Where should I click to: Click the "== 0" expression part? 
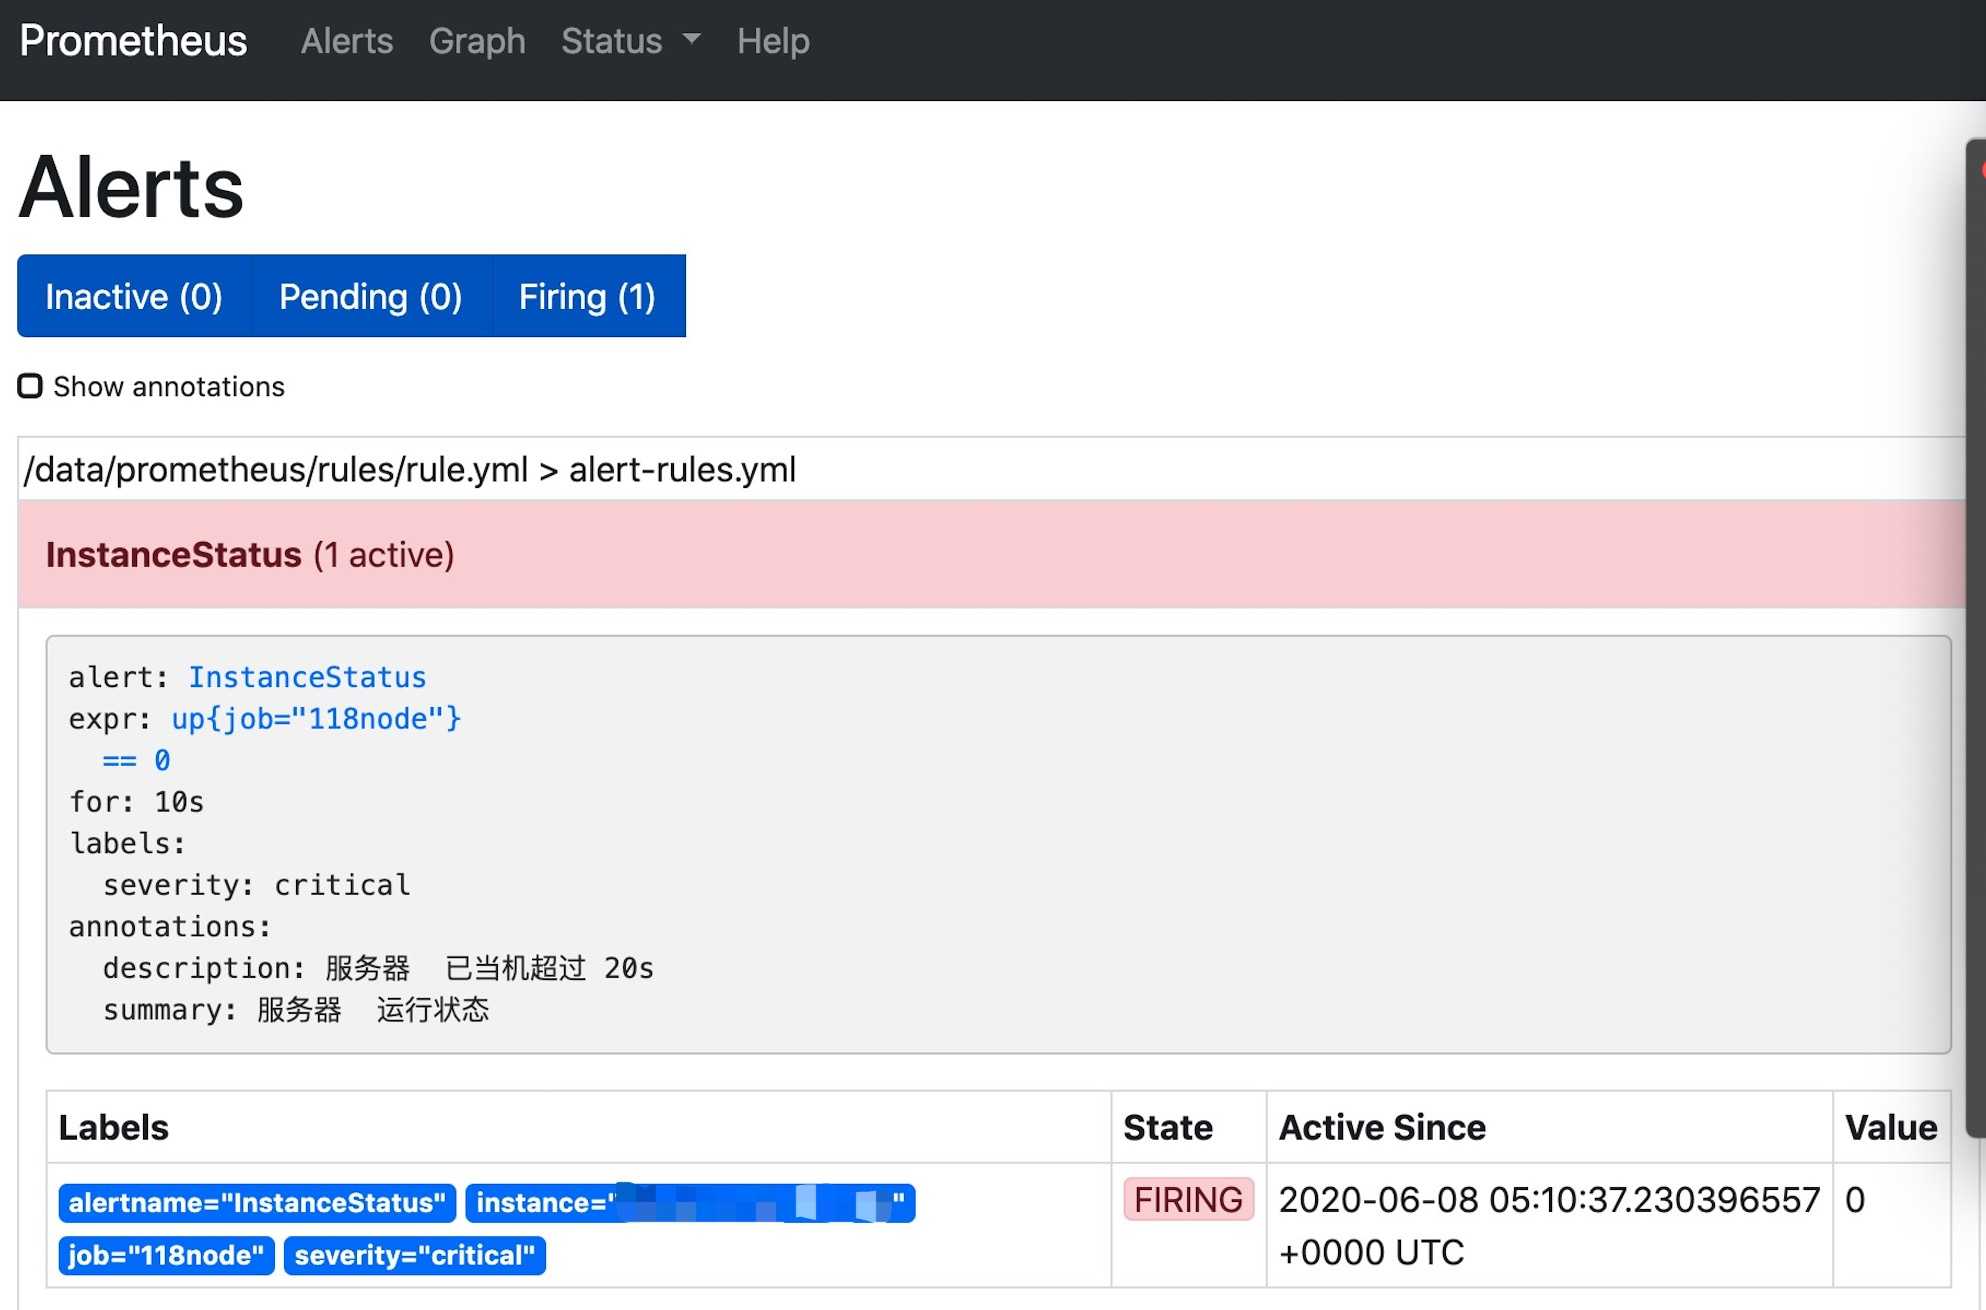point(136,760)
